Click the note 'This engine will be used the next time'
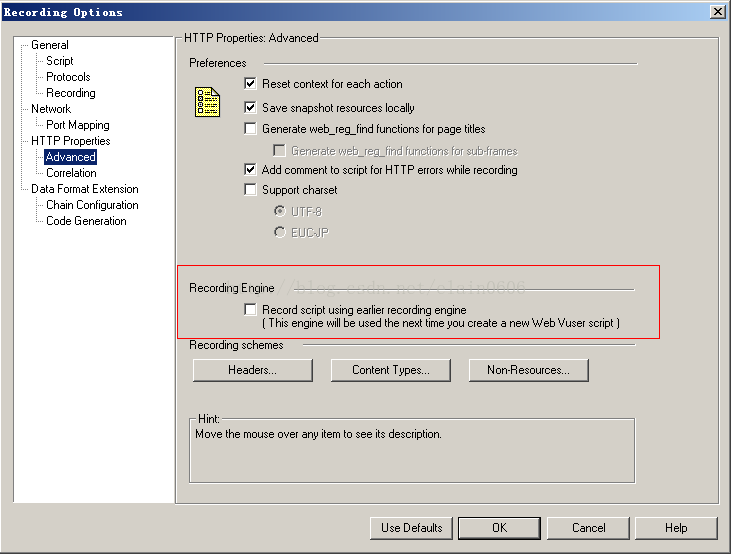Viewport: 732px width, 554px height. click(441, 323)
